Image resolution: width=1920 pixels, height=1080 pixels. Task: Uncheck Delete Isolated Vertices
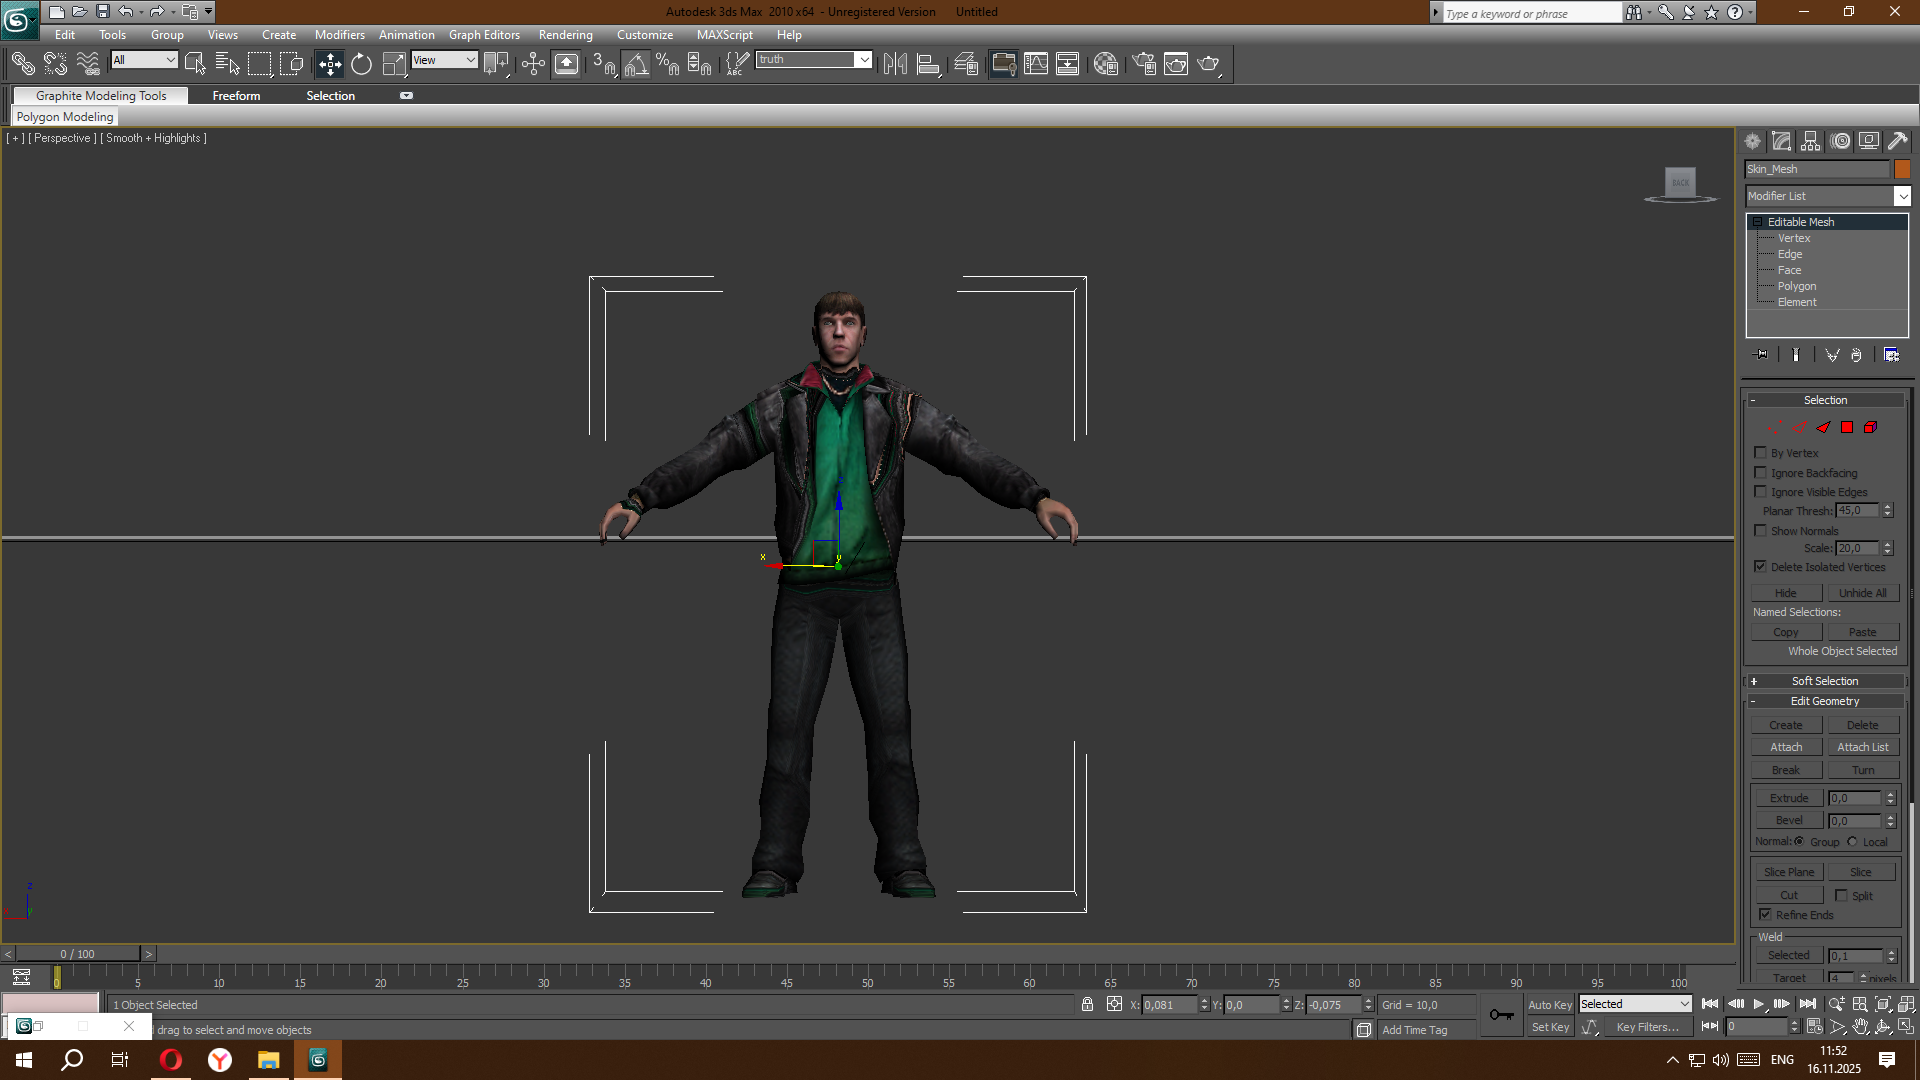point(1761,567)
